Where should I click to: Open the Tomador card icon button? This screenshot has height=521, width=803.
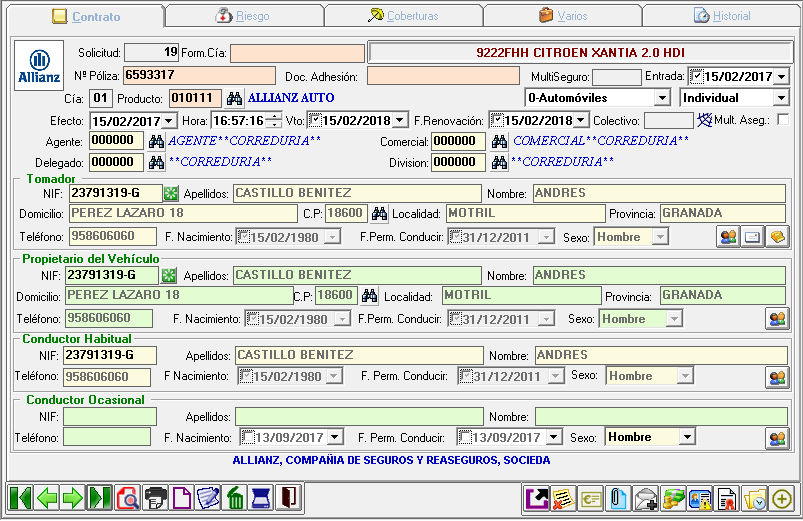tap(752, 237)
